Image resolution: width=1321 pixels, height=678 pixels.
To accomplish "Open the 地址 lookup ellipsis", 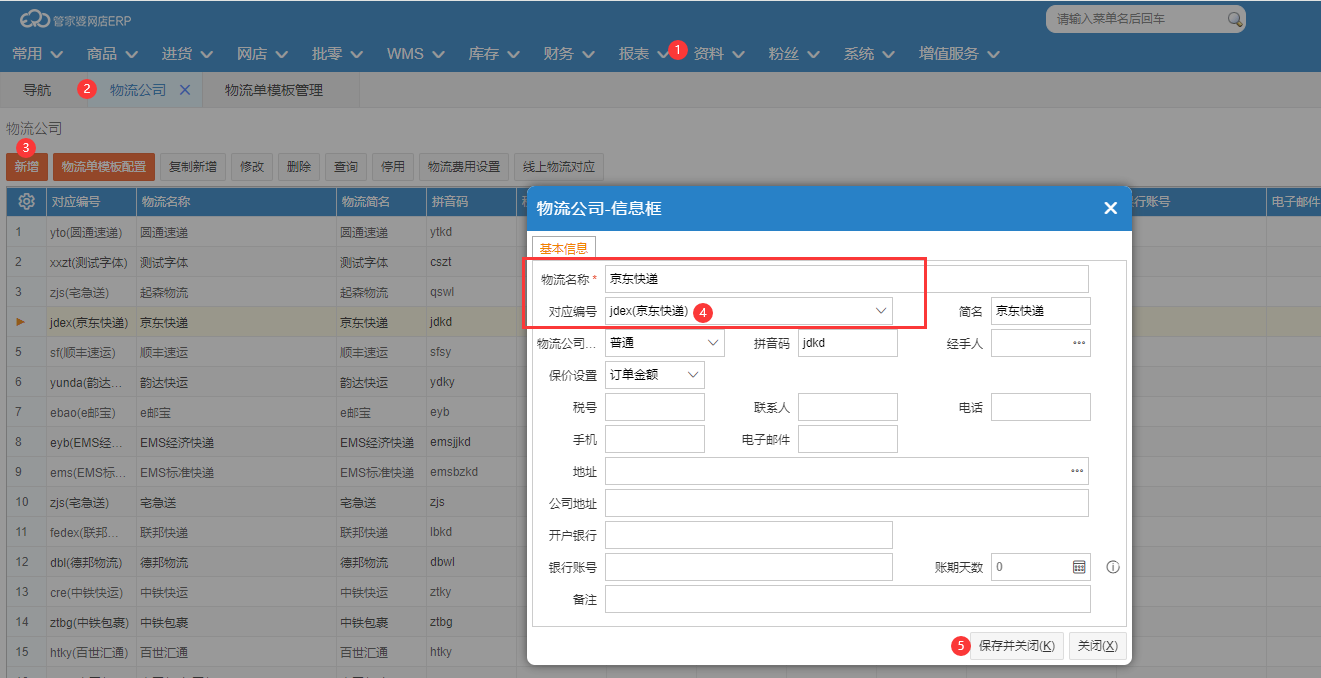I will [1077, 471].
